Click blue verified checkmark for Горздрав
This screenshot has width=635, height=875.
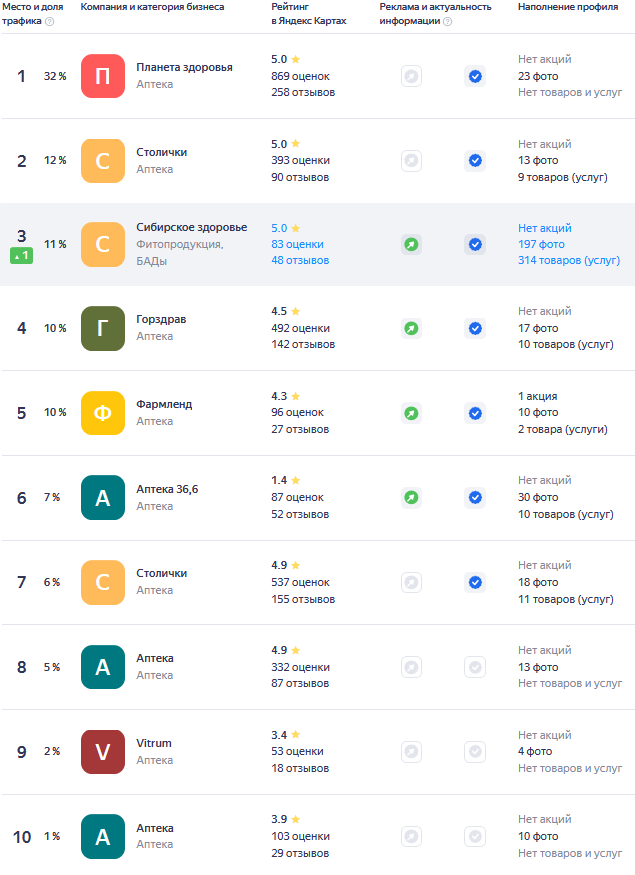pos(475,328)
